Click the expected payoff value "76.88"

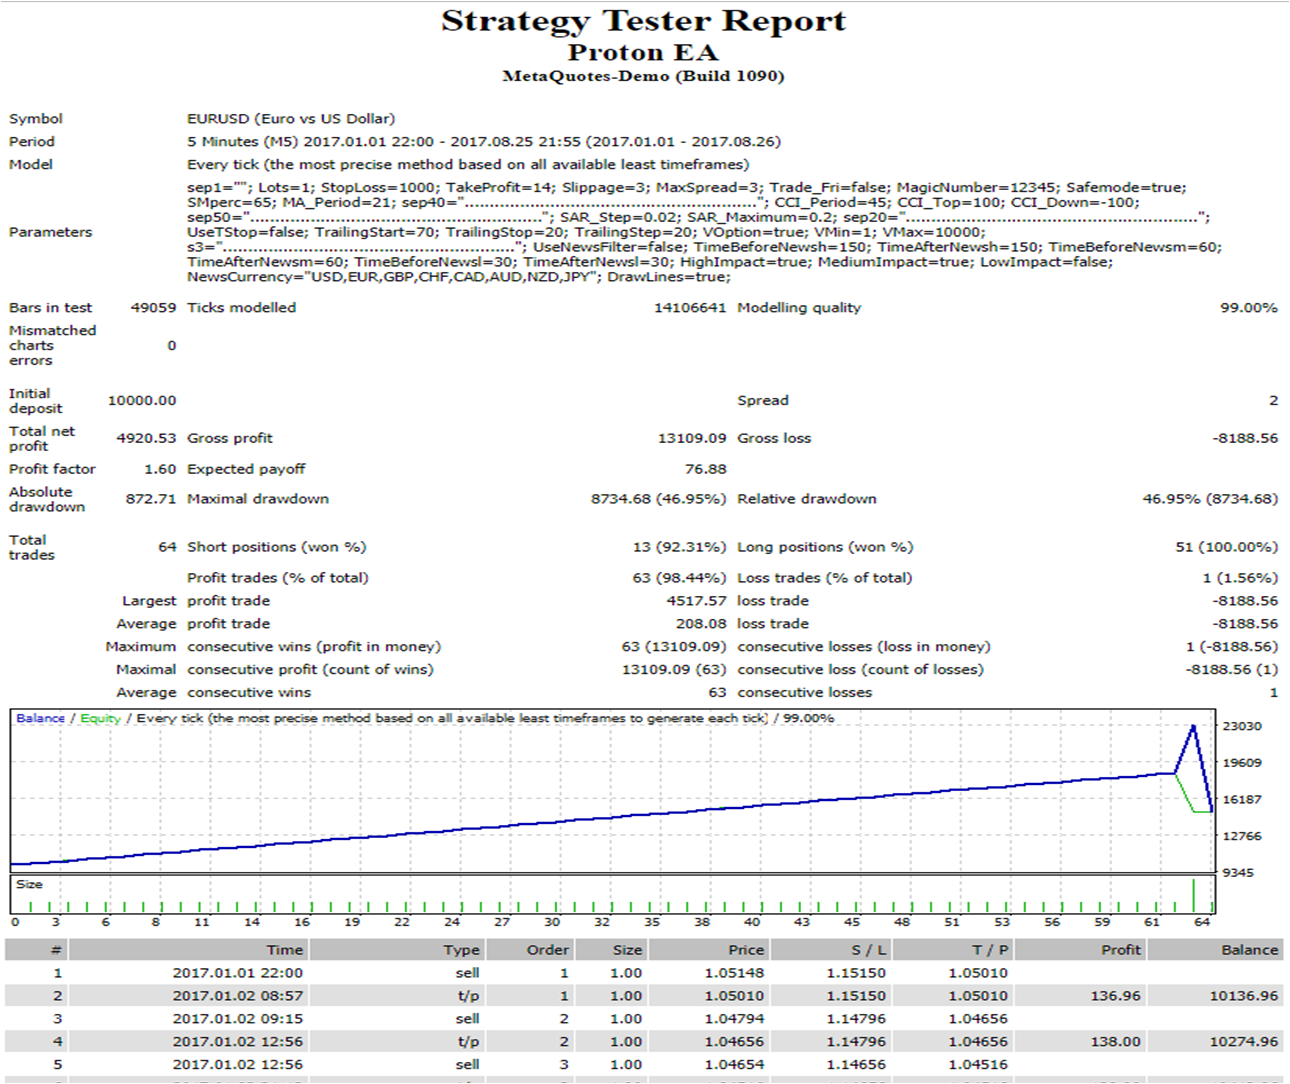coord(706,470)
